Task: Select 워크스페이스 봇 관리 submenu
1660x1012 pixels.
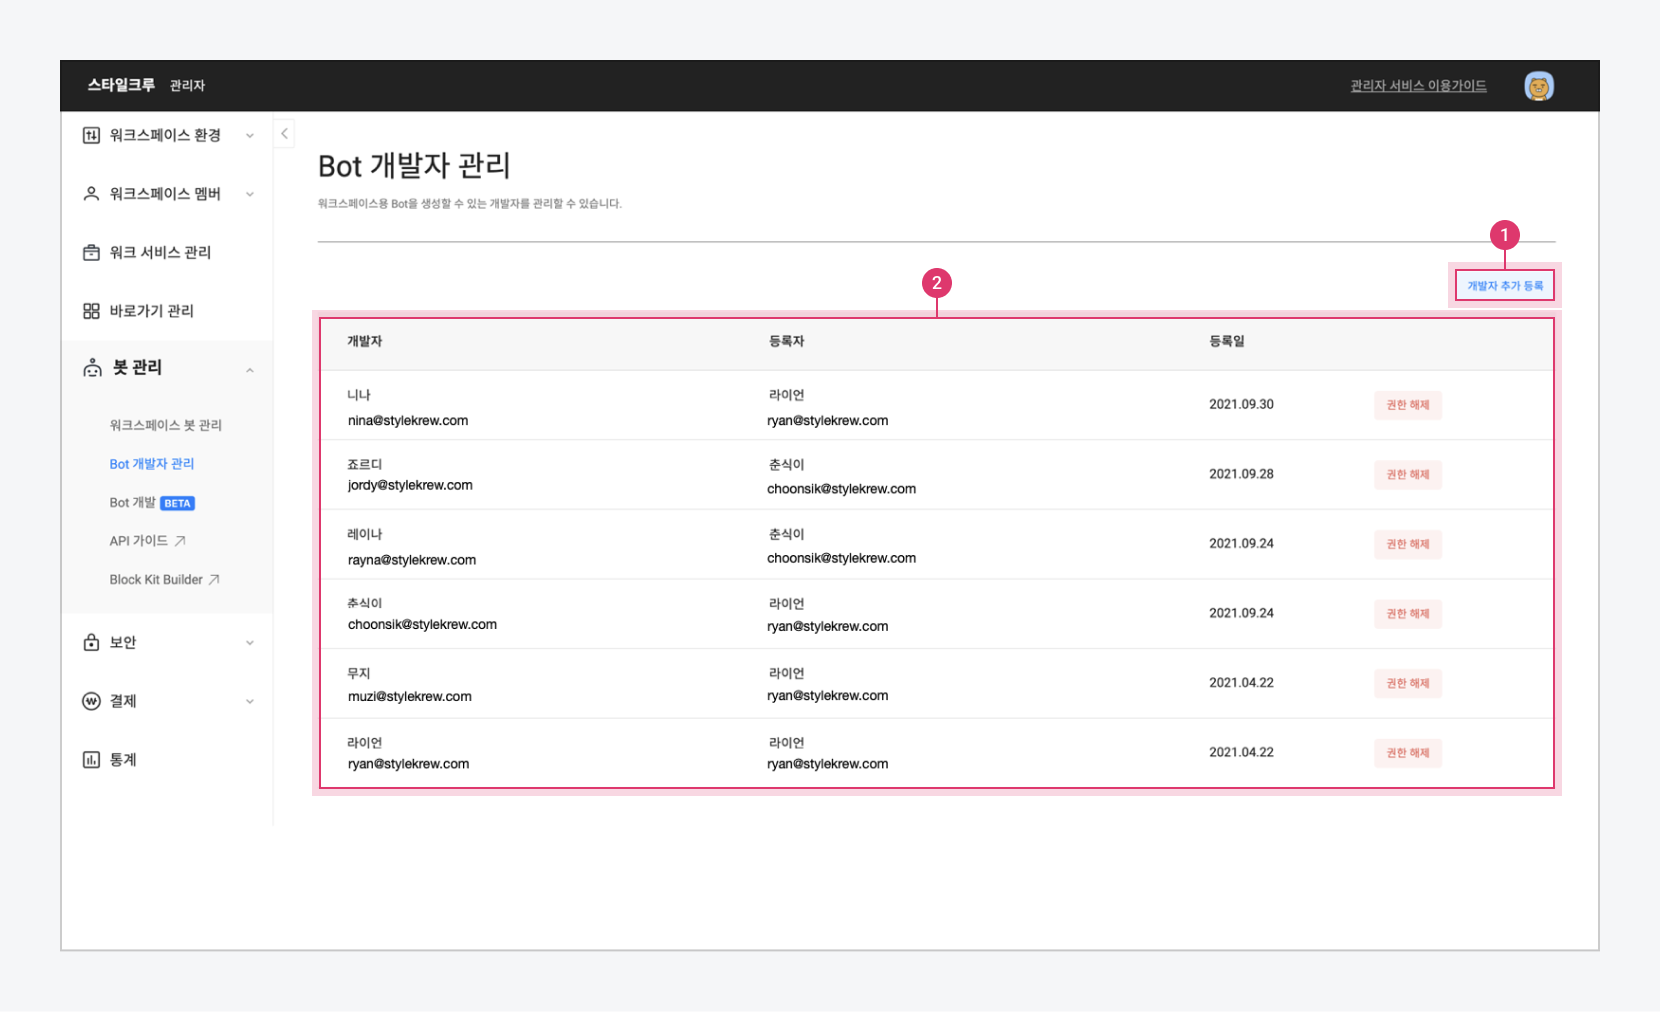Action: point(165,425)
